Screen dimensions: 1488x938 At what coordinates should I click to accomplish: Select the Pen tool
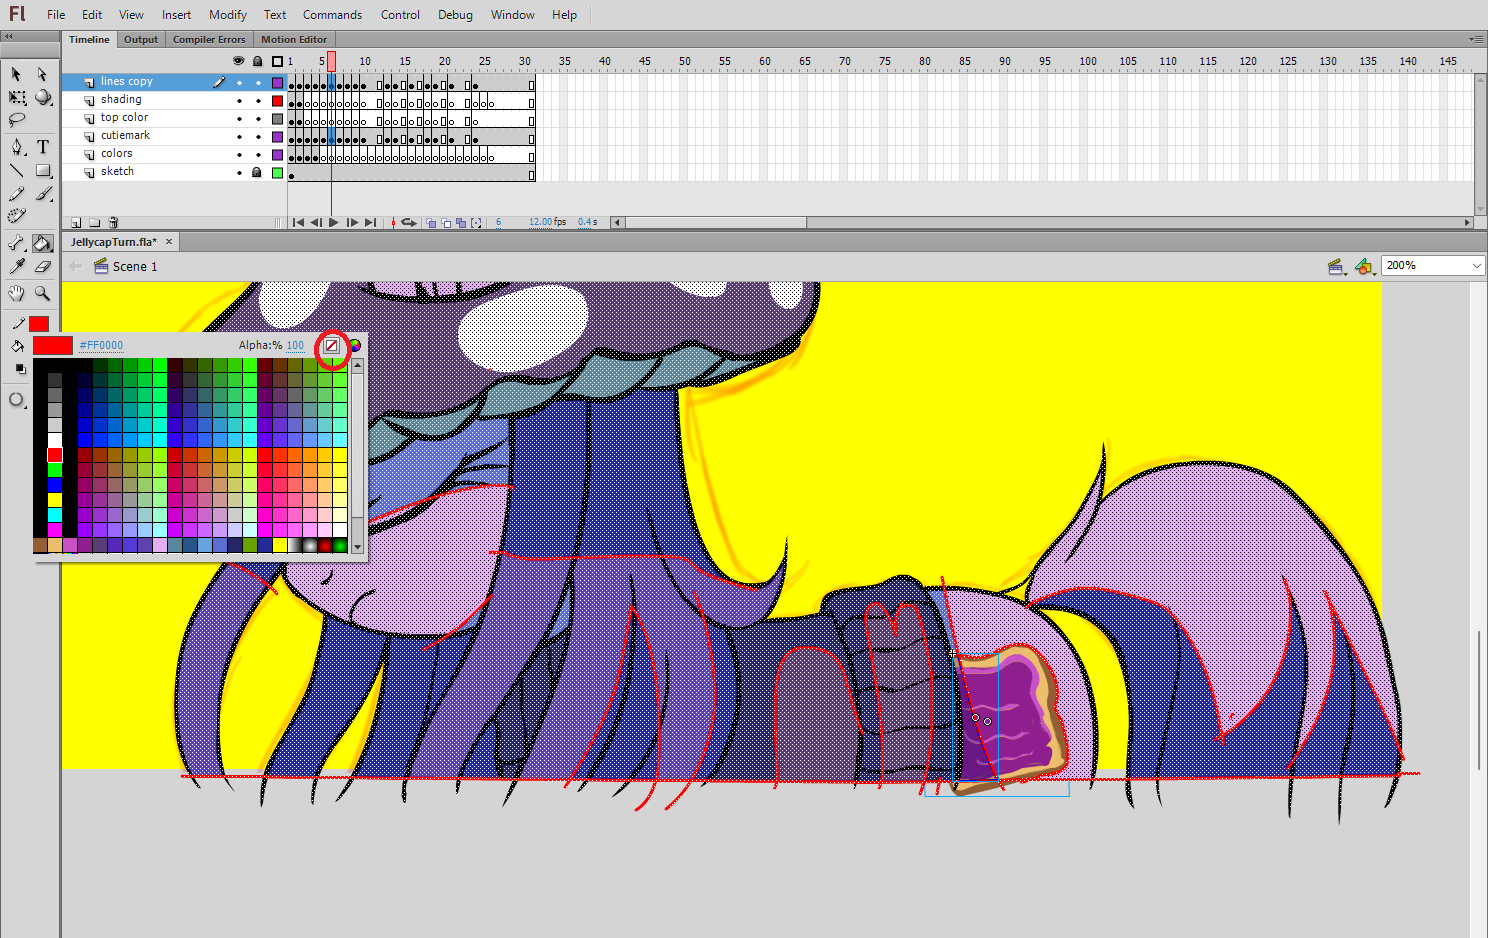click(17, 147)
